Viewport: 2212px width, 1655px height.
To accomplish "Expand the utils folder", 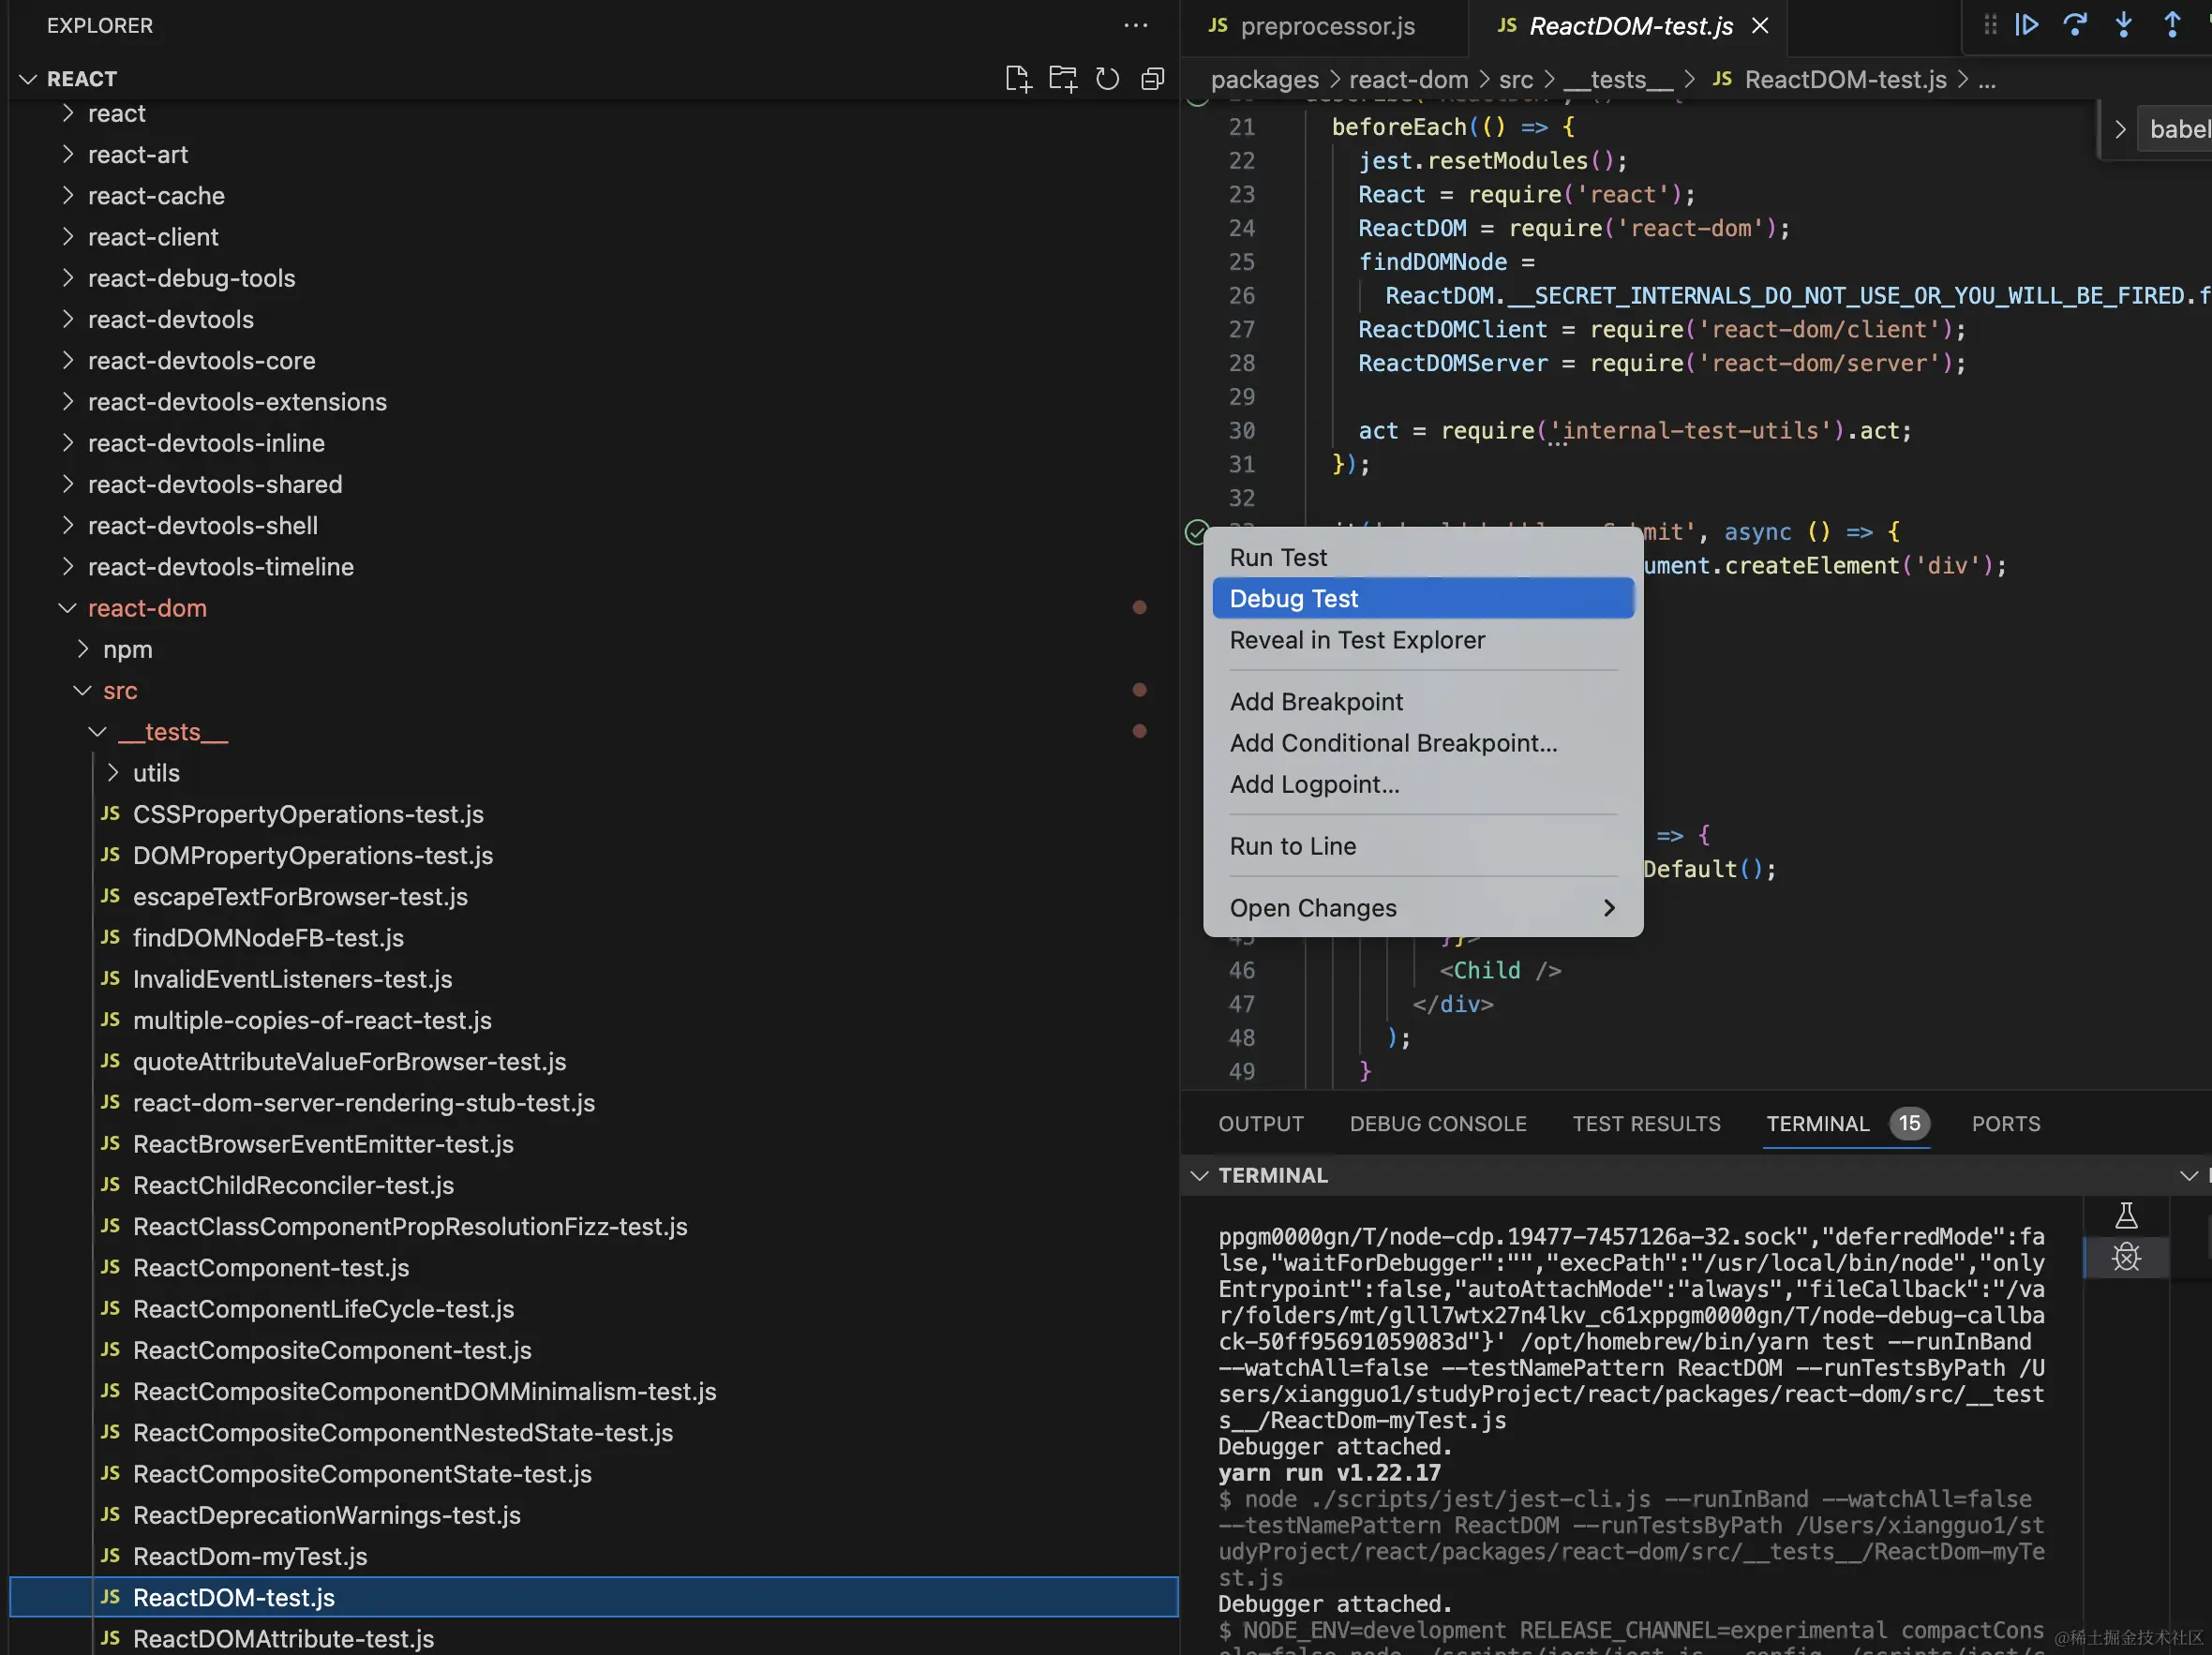I will pyautogui.click(x=156, y=773).
